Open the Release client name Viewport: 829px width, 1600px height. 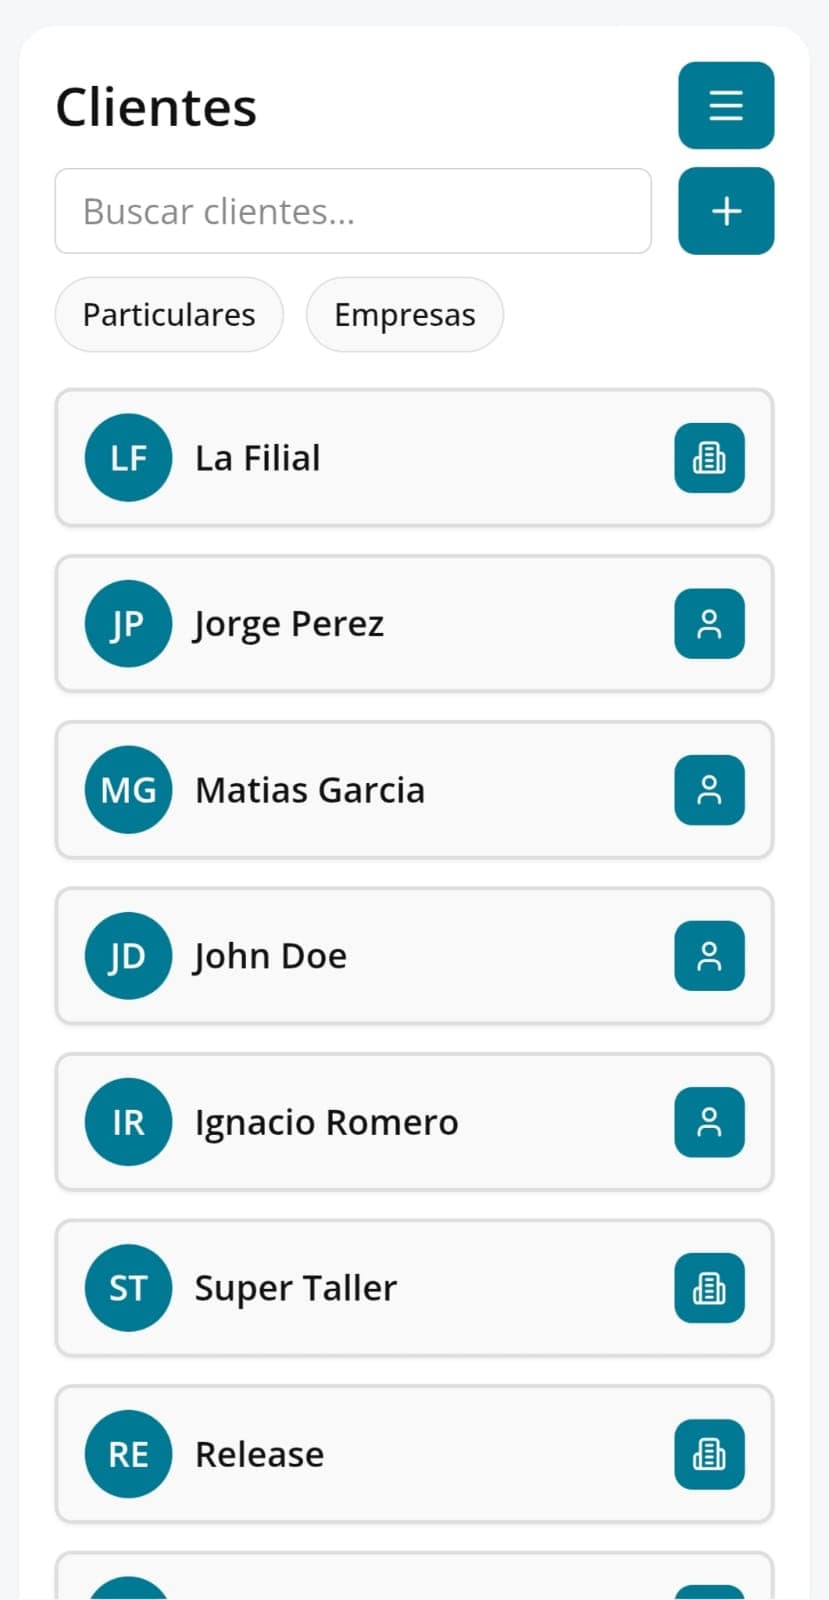pyautogui.click(x=259, y=1454)
